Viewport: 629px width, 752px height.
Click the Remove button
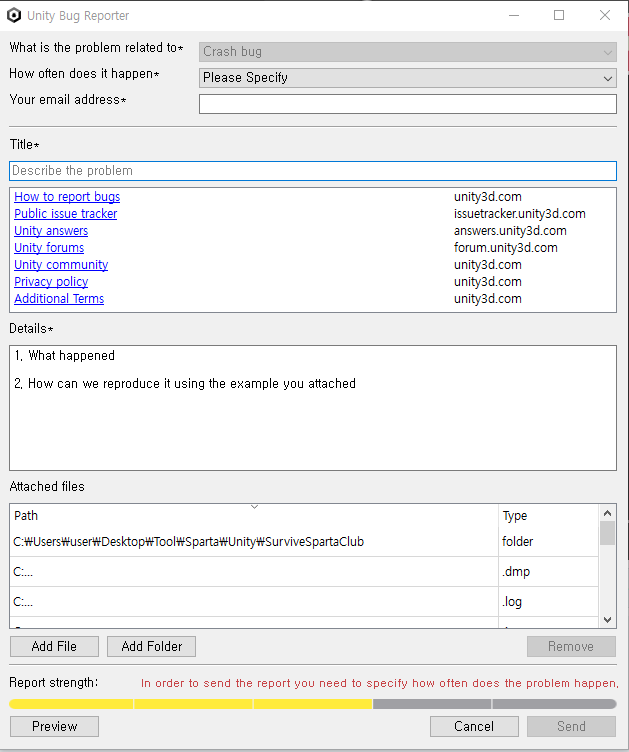click(x=571, y=646)
